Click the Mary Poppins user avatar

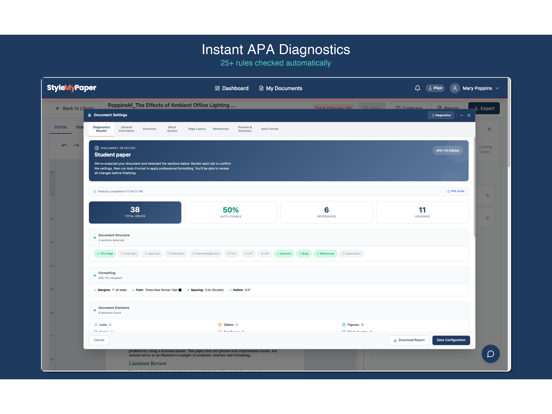click(455, 88)
